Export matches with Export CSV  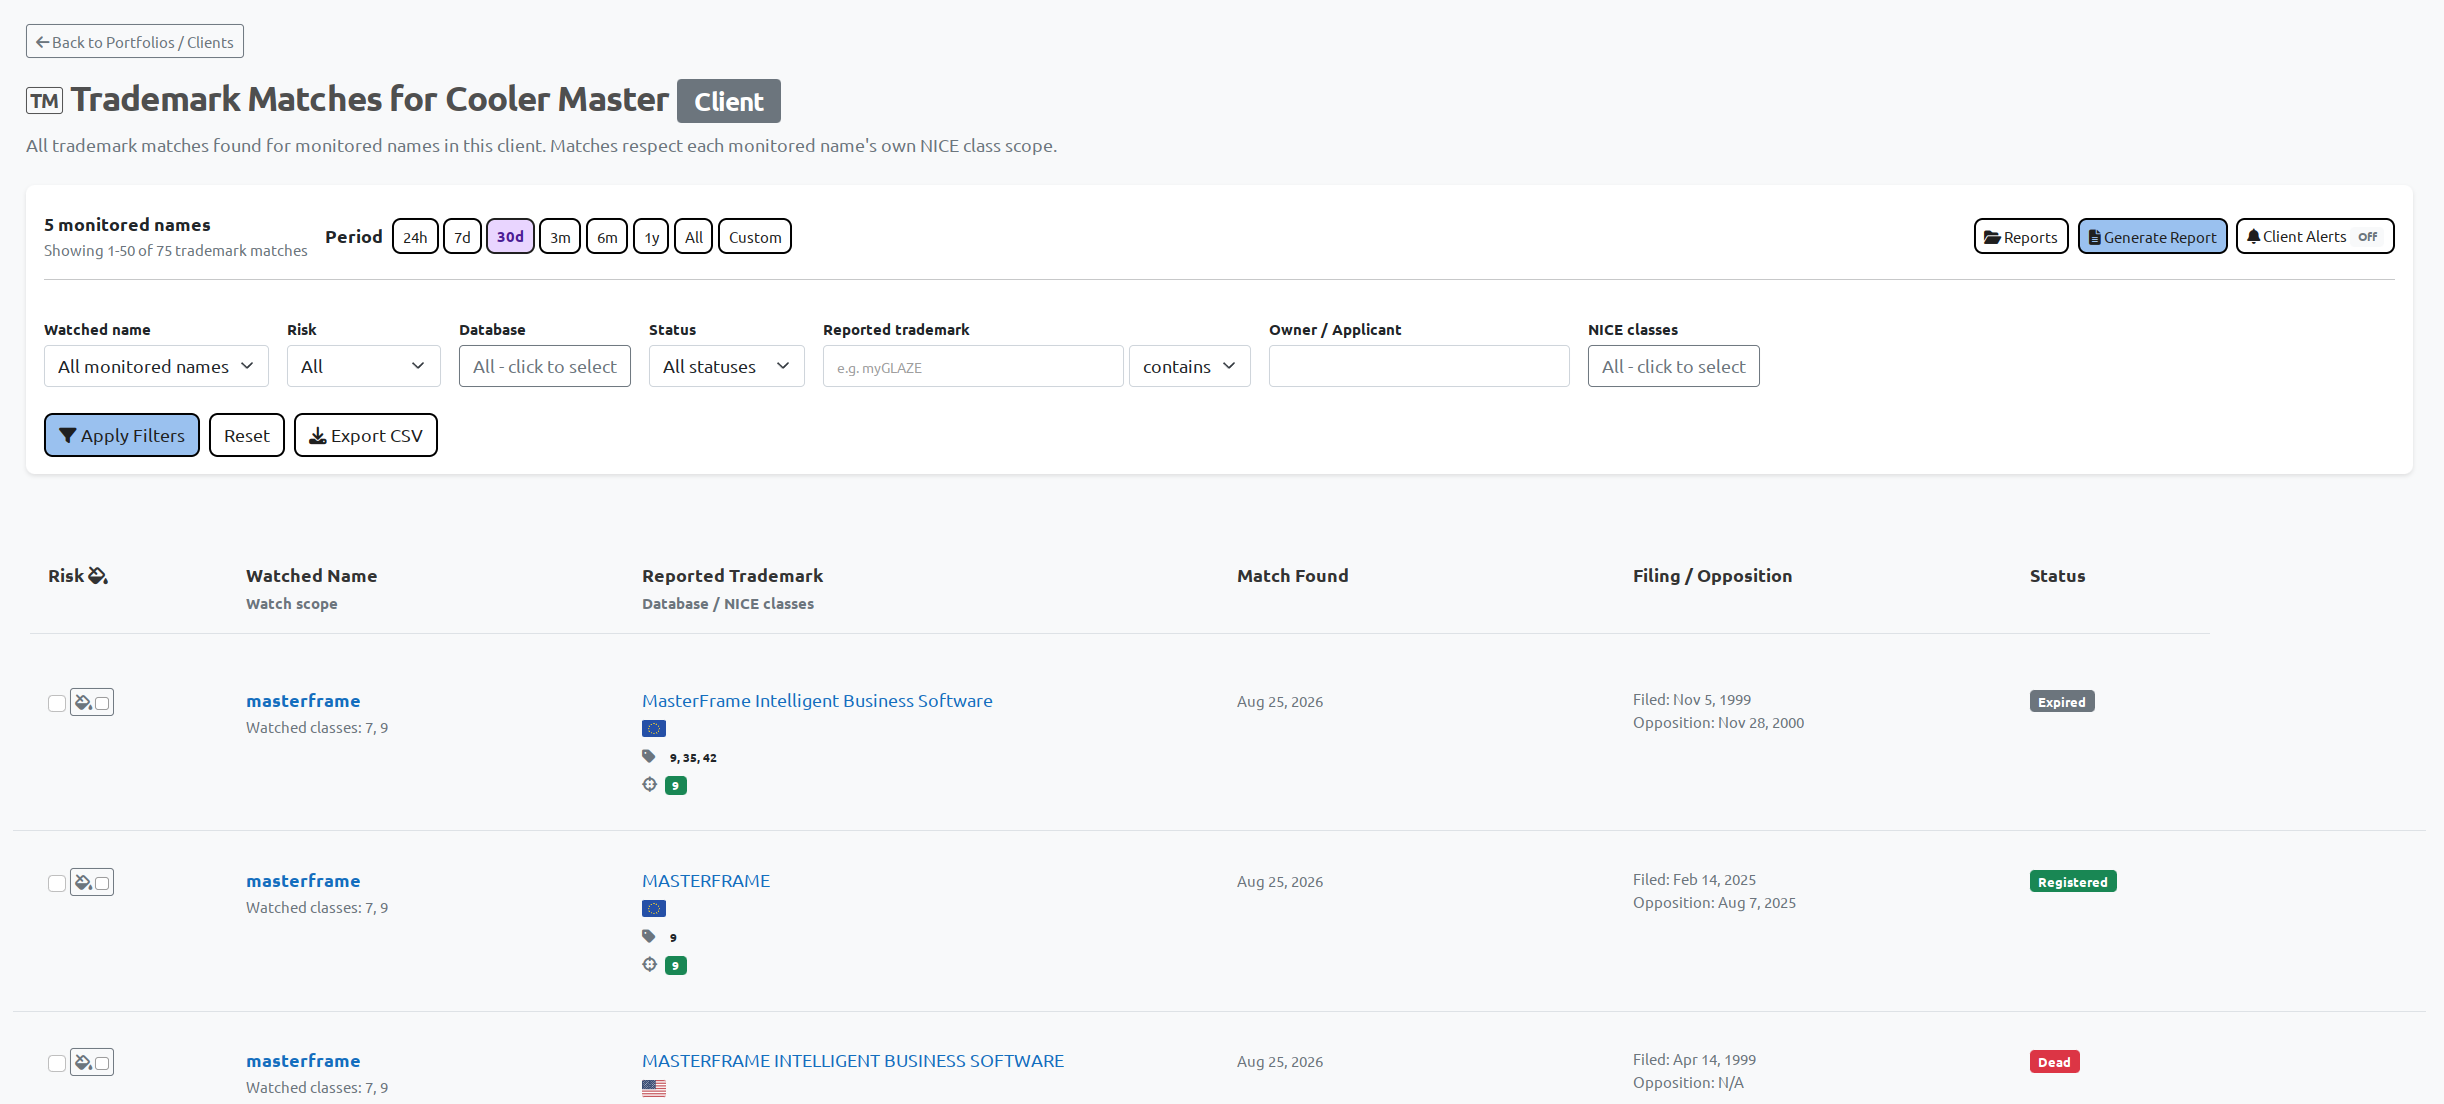click(366, 435)
